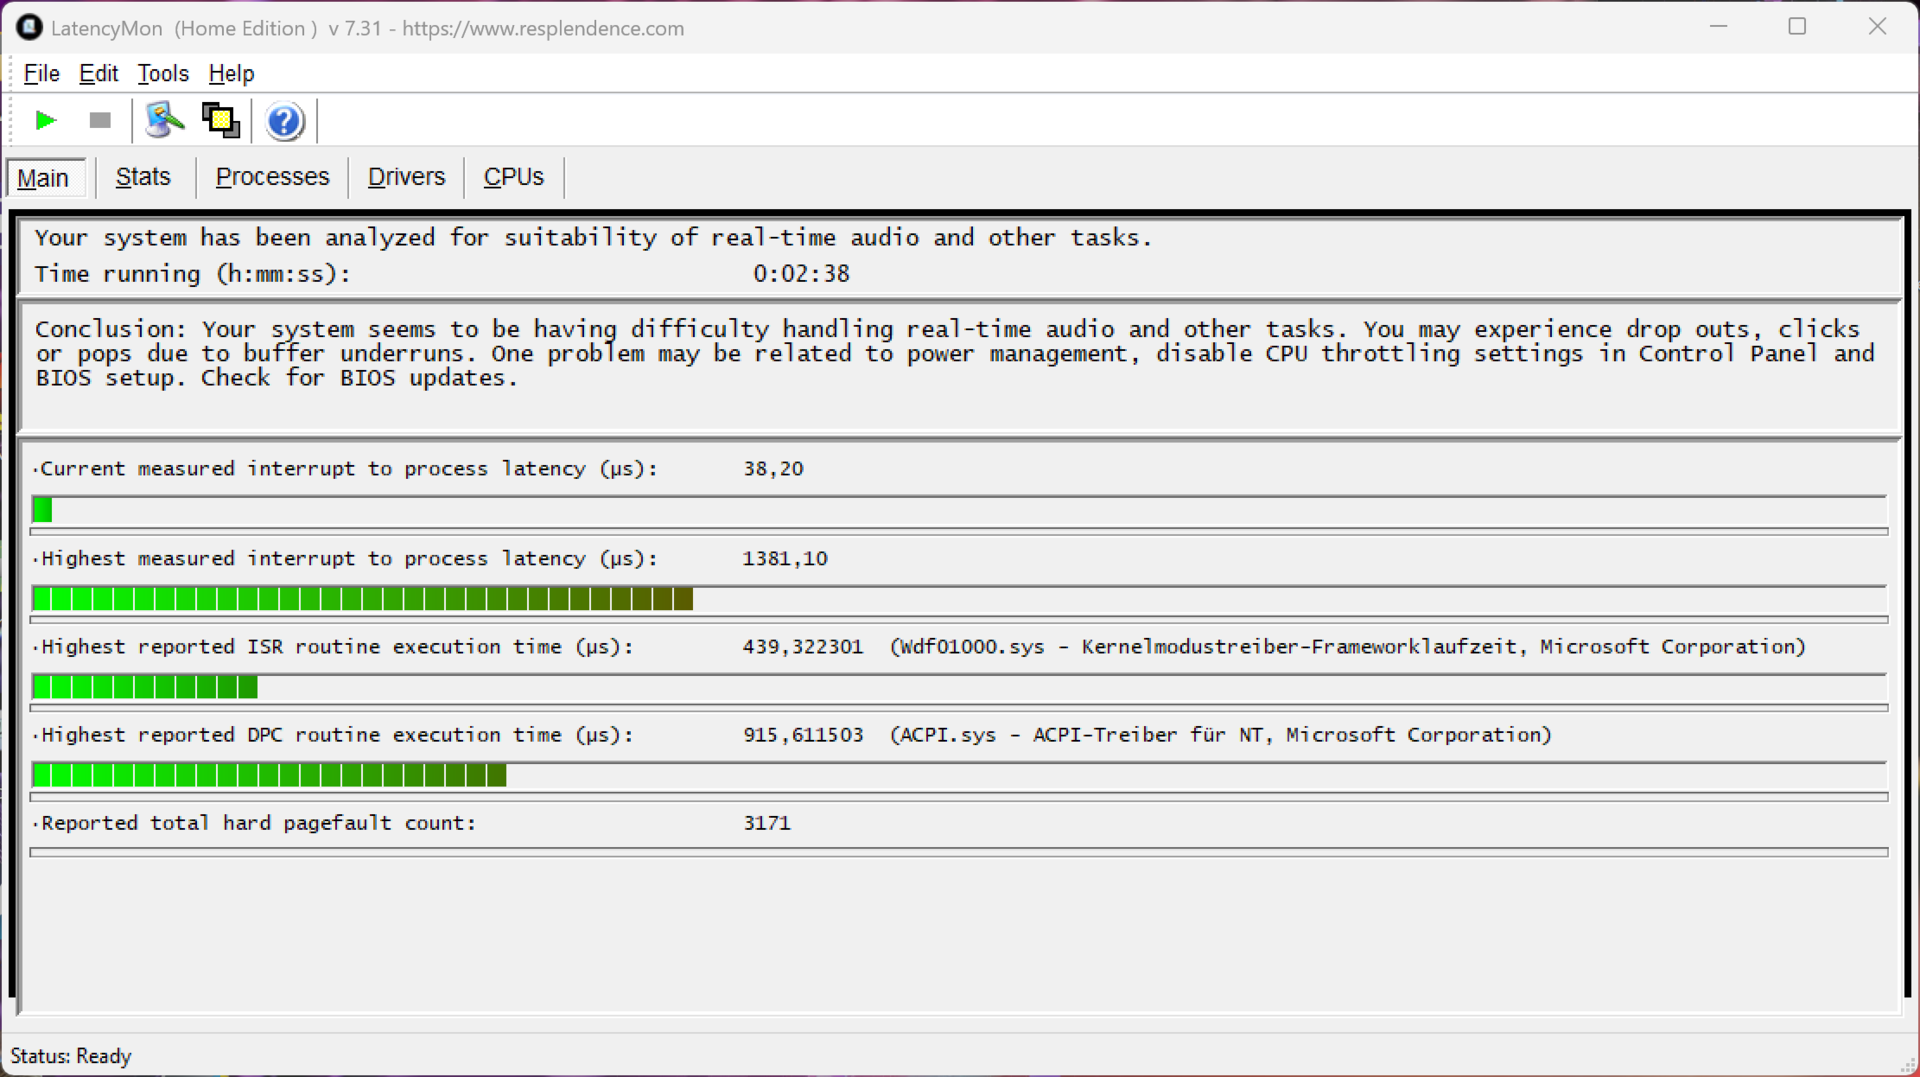Open the Tools menu
1920x1077 pixels.
tap(163, 74)
